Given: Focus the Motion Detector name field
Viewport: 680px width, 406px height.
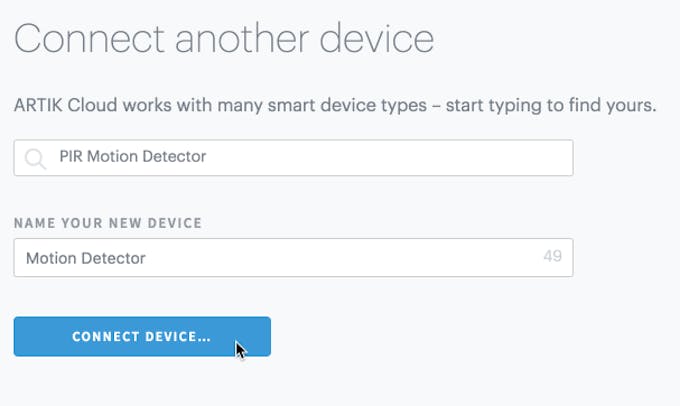Looking at the screenshot, I should (294, 258).
